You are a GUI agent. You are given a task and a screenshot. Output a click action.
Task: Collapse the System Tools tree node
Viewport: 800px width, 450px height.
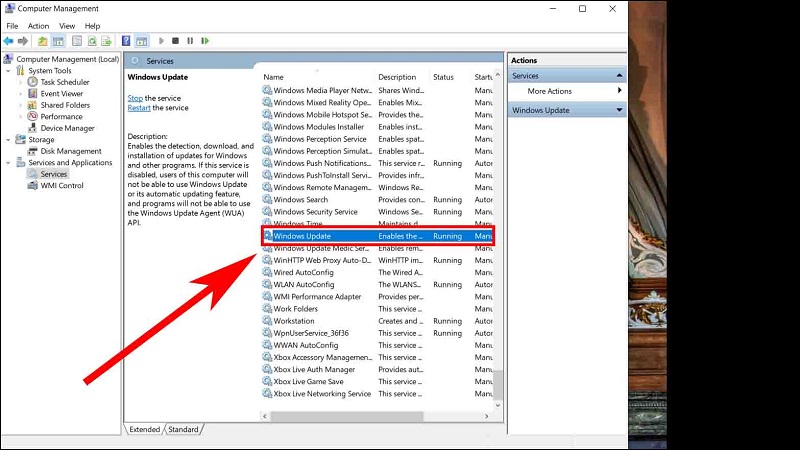pos(9,71)
